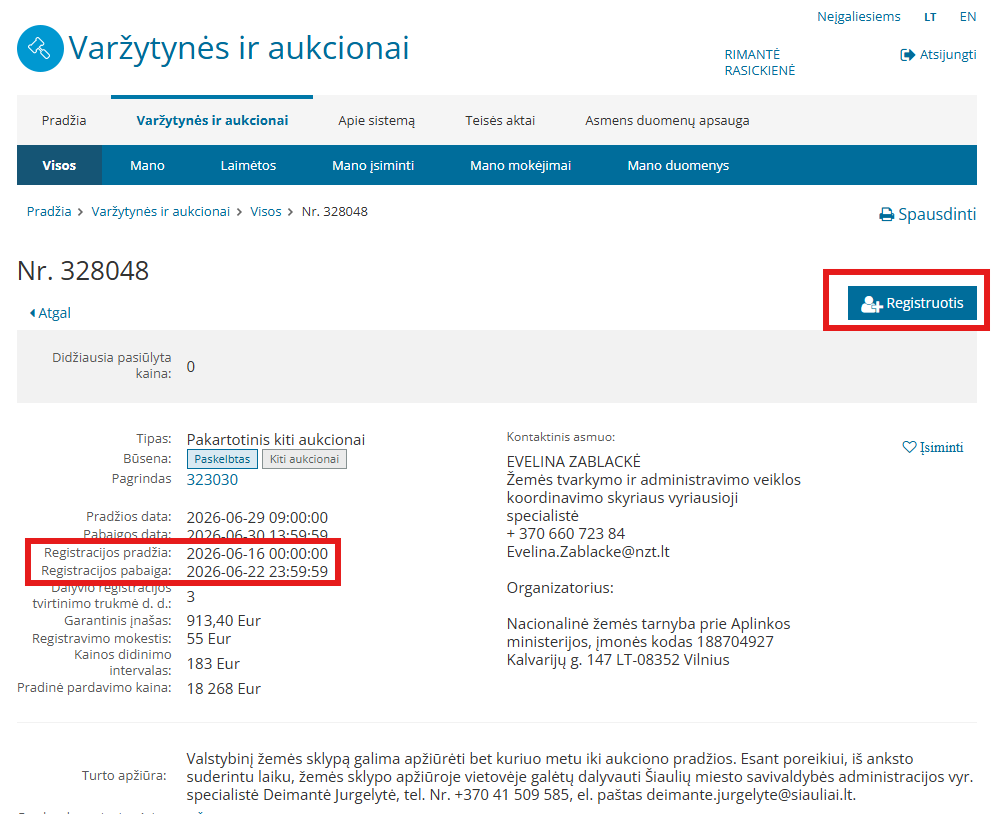1003x814 pixels.
Task: Open the Teisės aktai menu item
Action: [x=500, y=120]
